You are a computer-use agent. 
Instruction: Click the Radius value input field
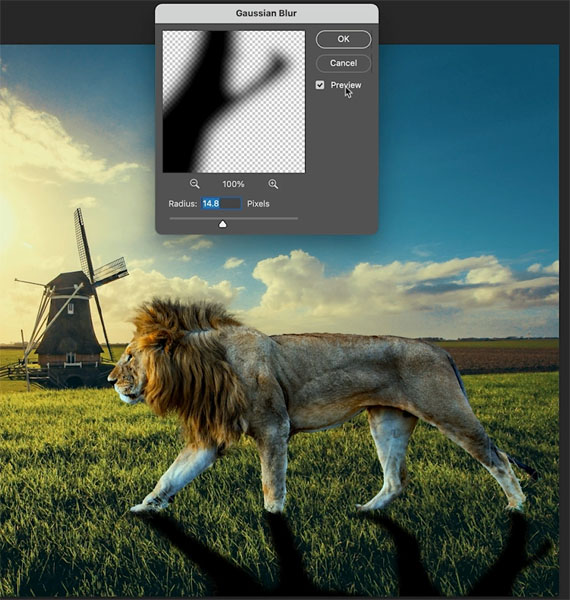221,204
